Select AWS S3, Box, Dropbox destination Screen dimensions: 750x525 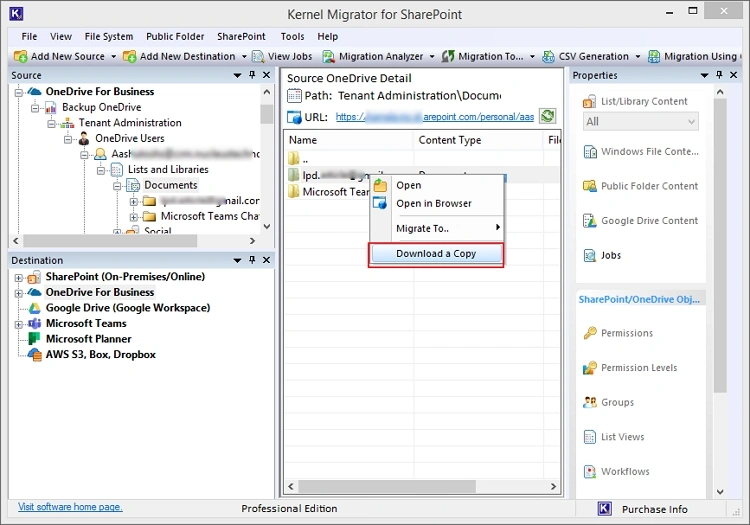pyautogui.click(x=100, y=355)
